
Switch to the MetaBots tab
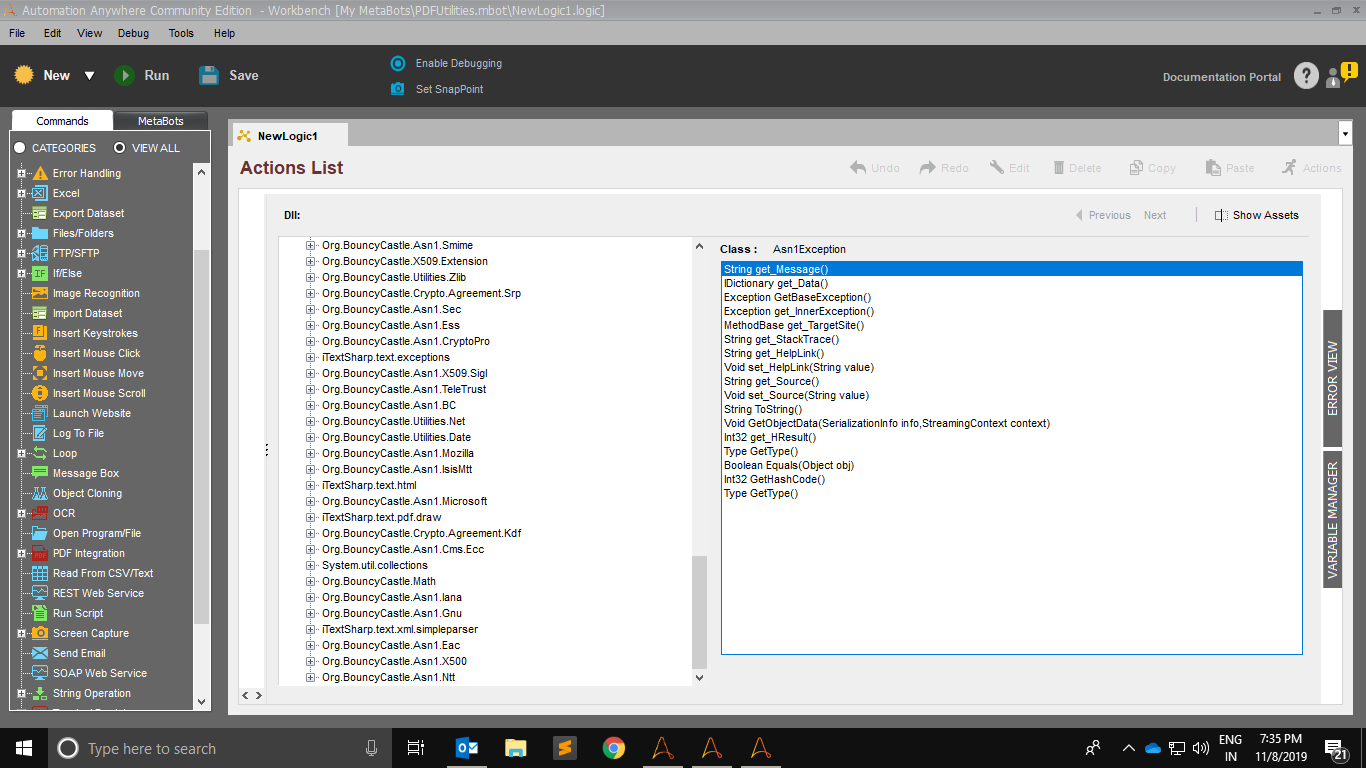tap(160, 121)
